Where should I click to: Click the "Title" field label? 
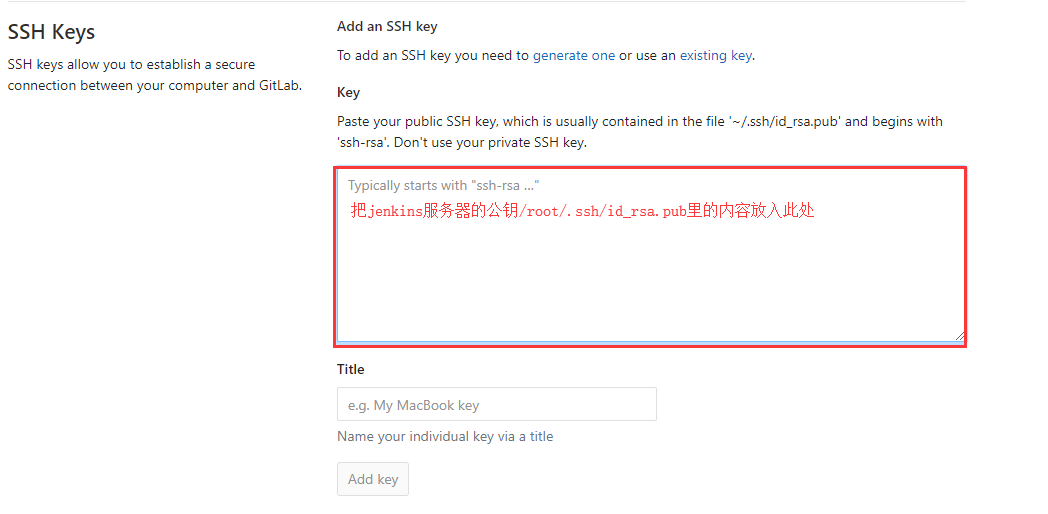[351, 369]
